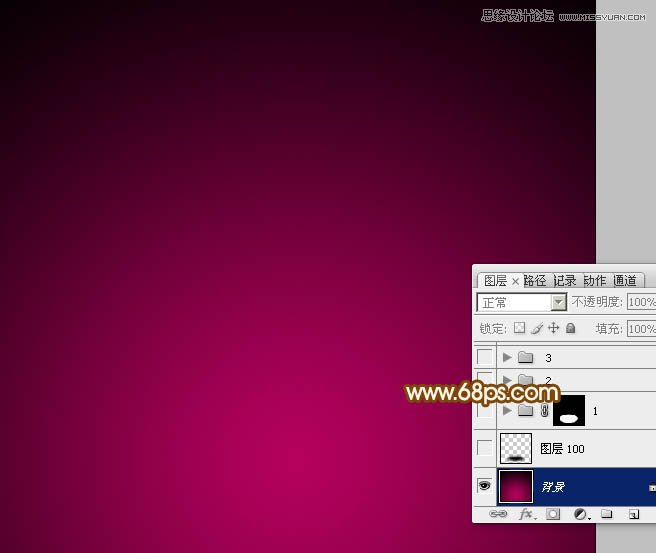Viewport: 656px width, 553px height.
Task: Expand group 3 with its triangle
Action: click(x=507, y=357)
